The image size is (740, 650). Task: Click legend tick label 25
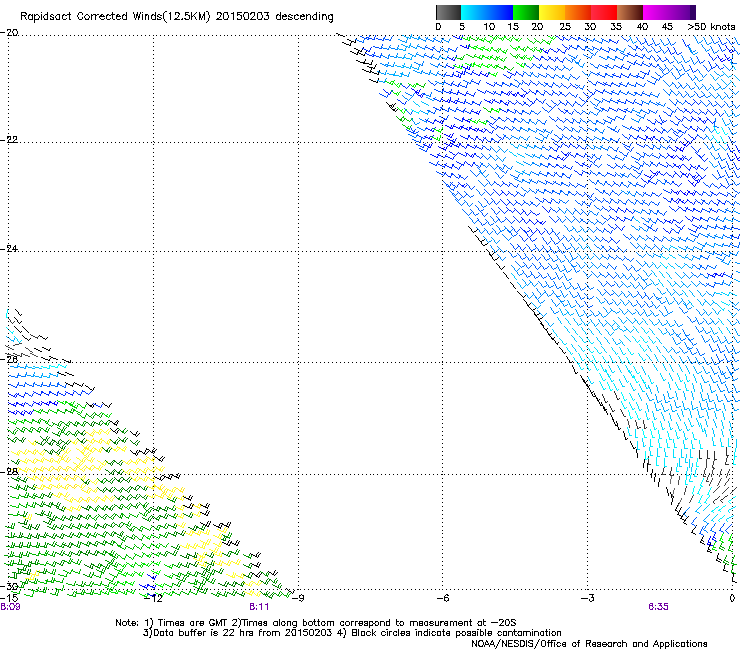coord(565,27)
